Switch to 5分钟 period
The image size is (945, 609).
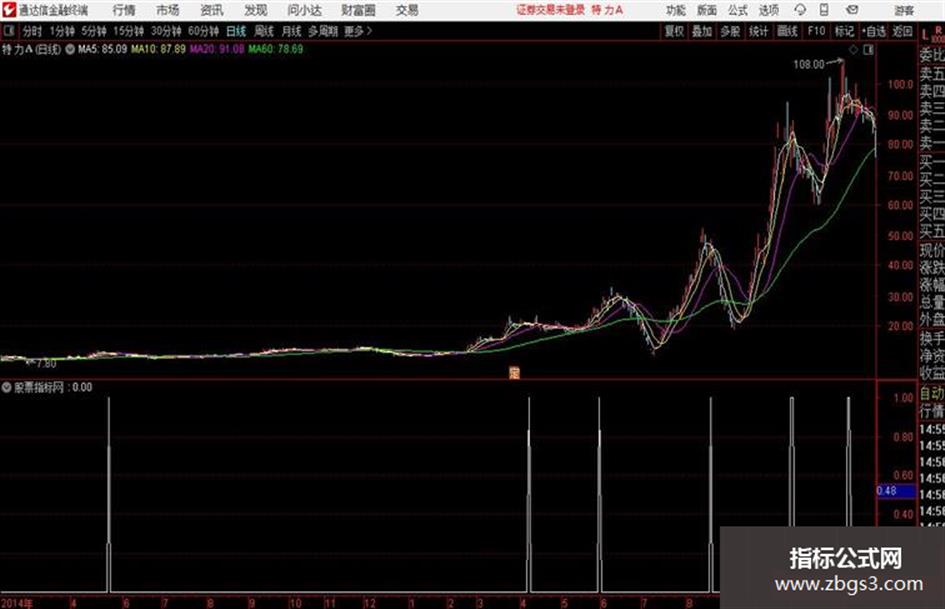[93, 30]
